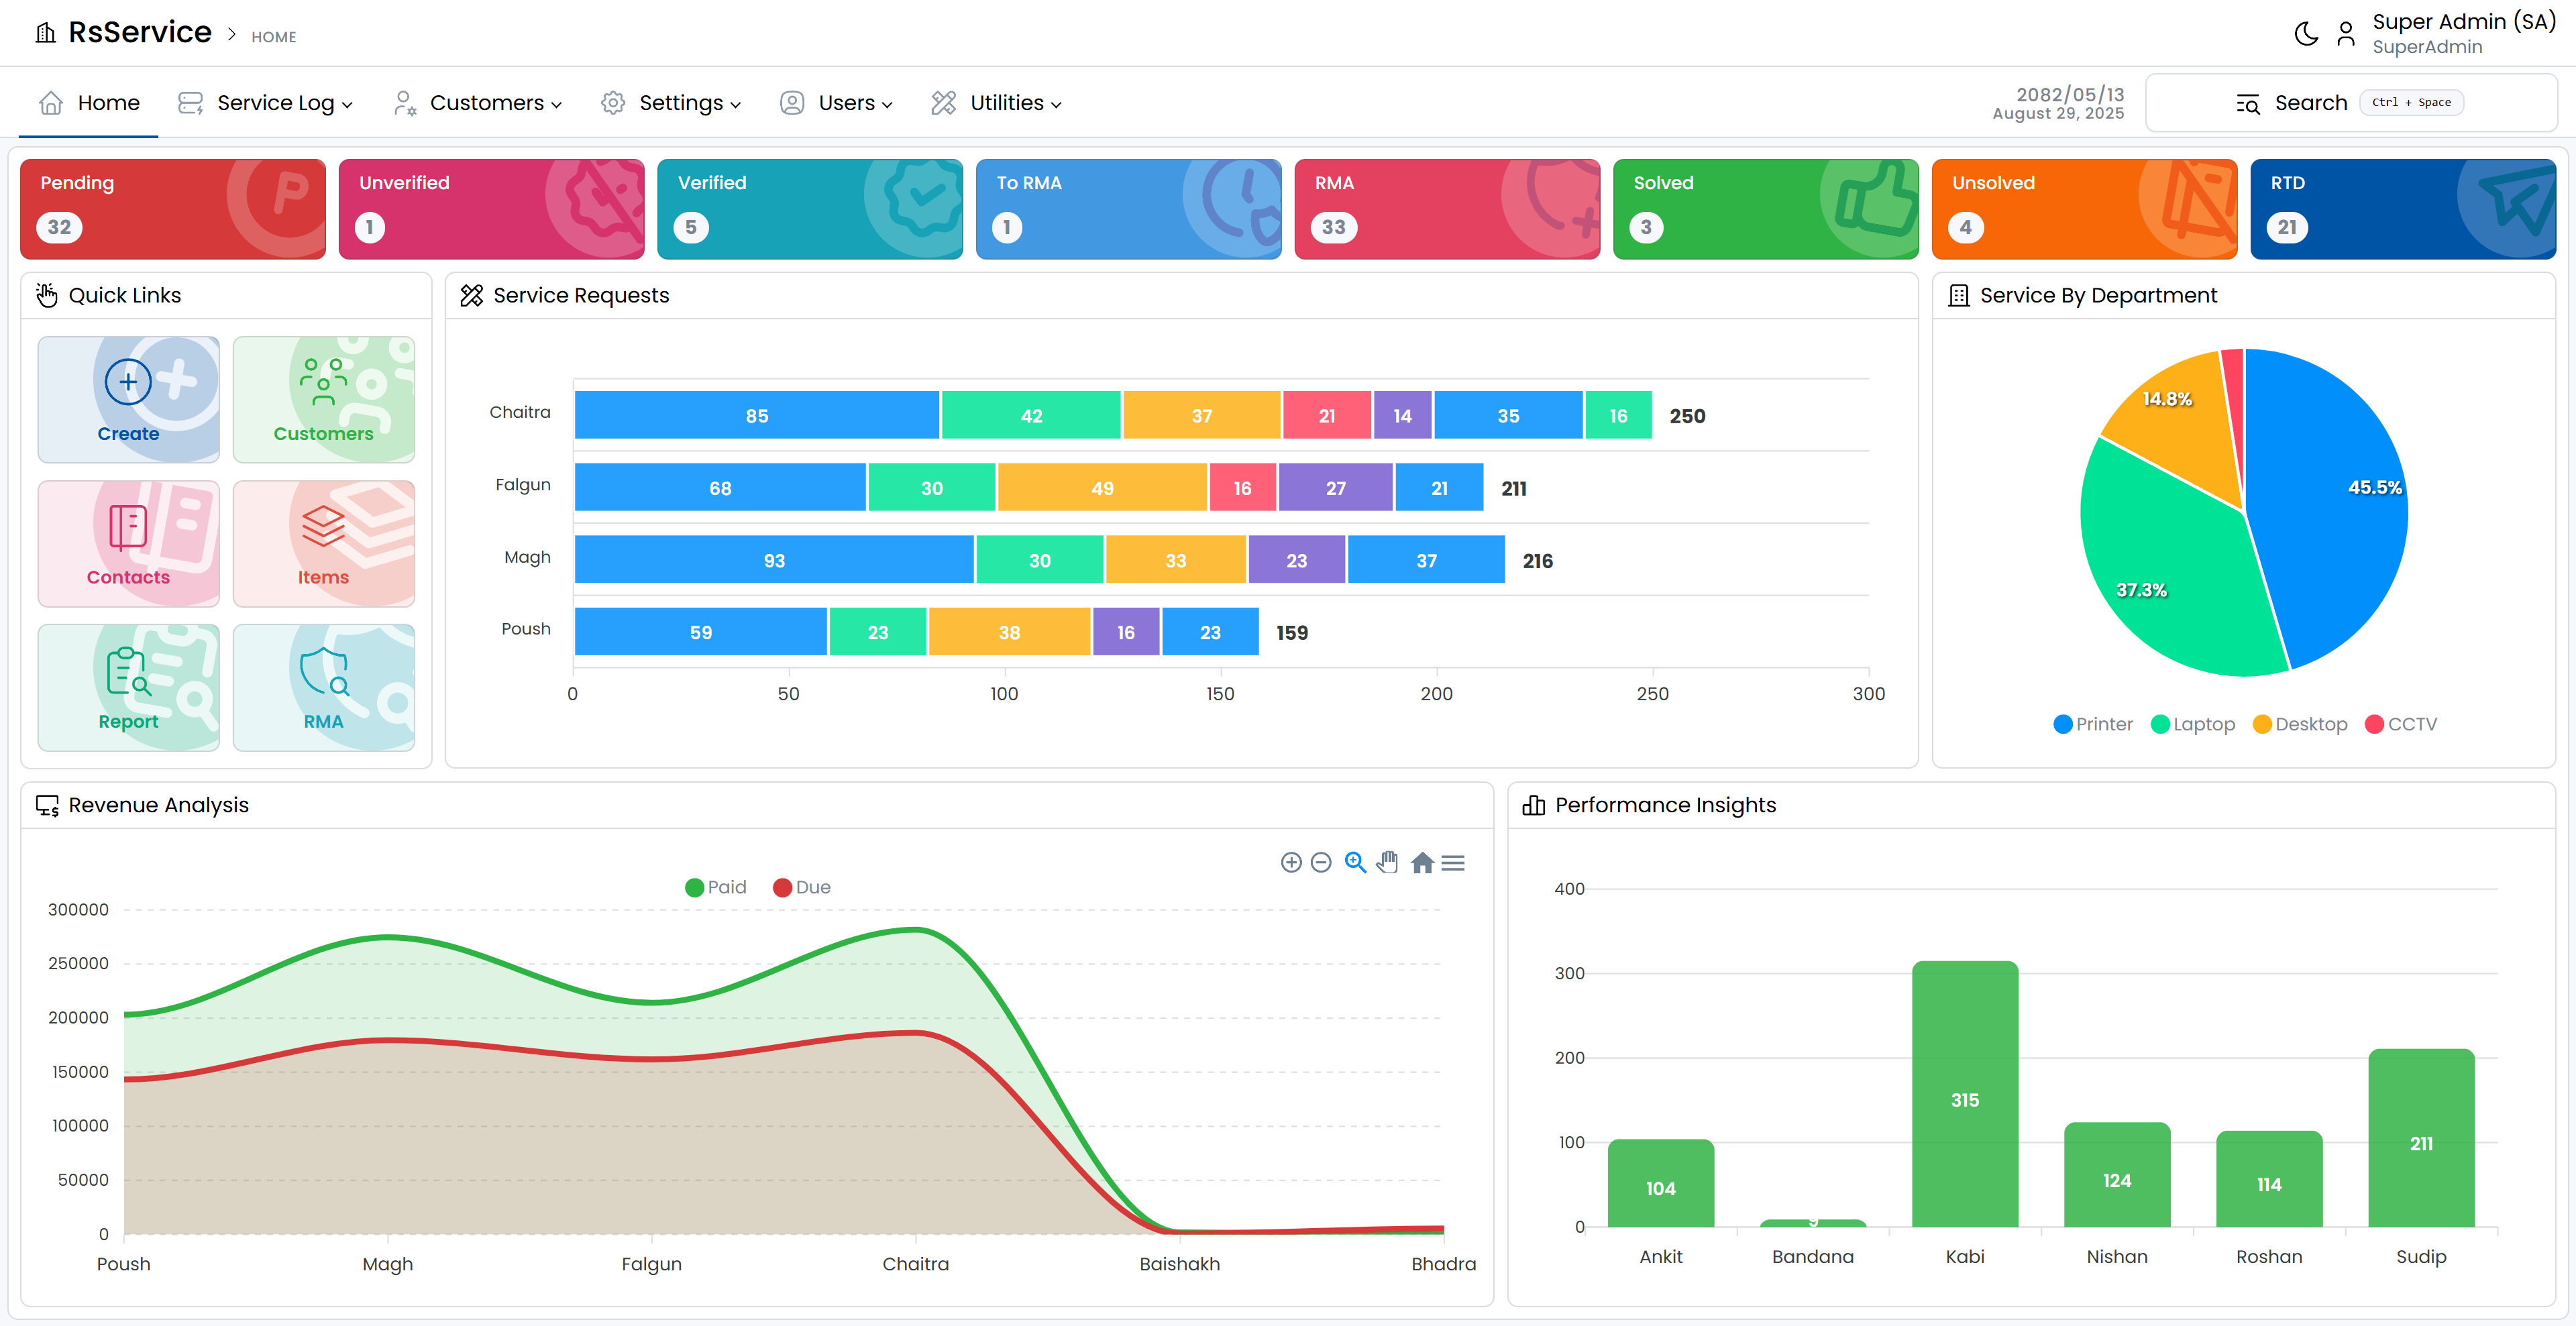
Task: Open the revenue chart hamburger menu
Action: tap(1453, 863)
